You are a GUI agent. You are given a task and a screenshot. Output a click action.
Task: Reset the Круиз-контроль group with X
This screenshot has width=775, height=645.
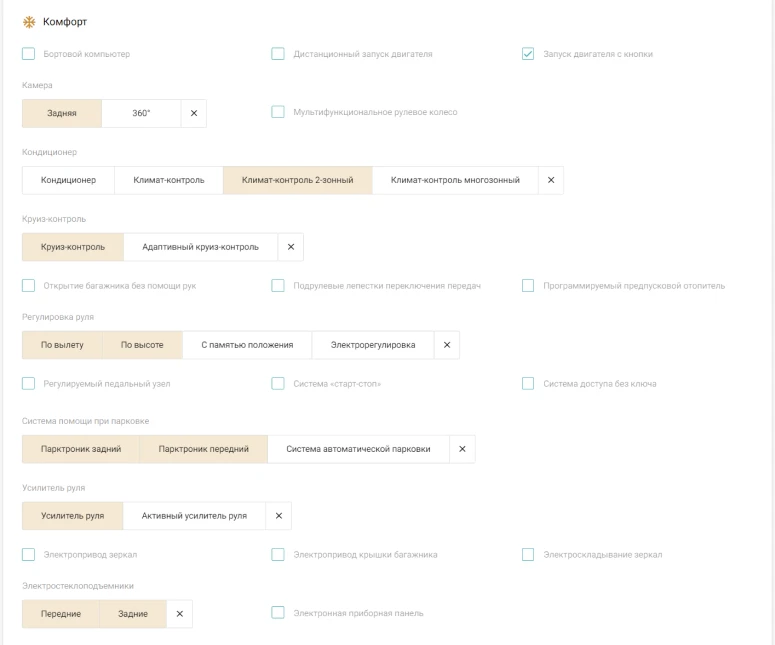tap(291, 247)
